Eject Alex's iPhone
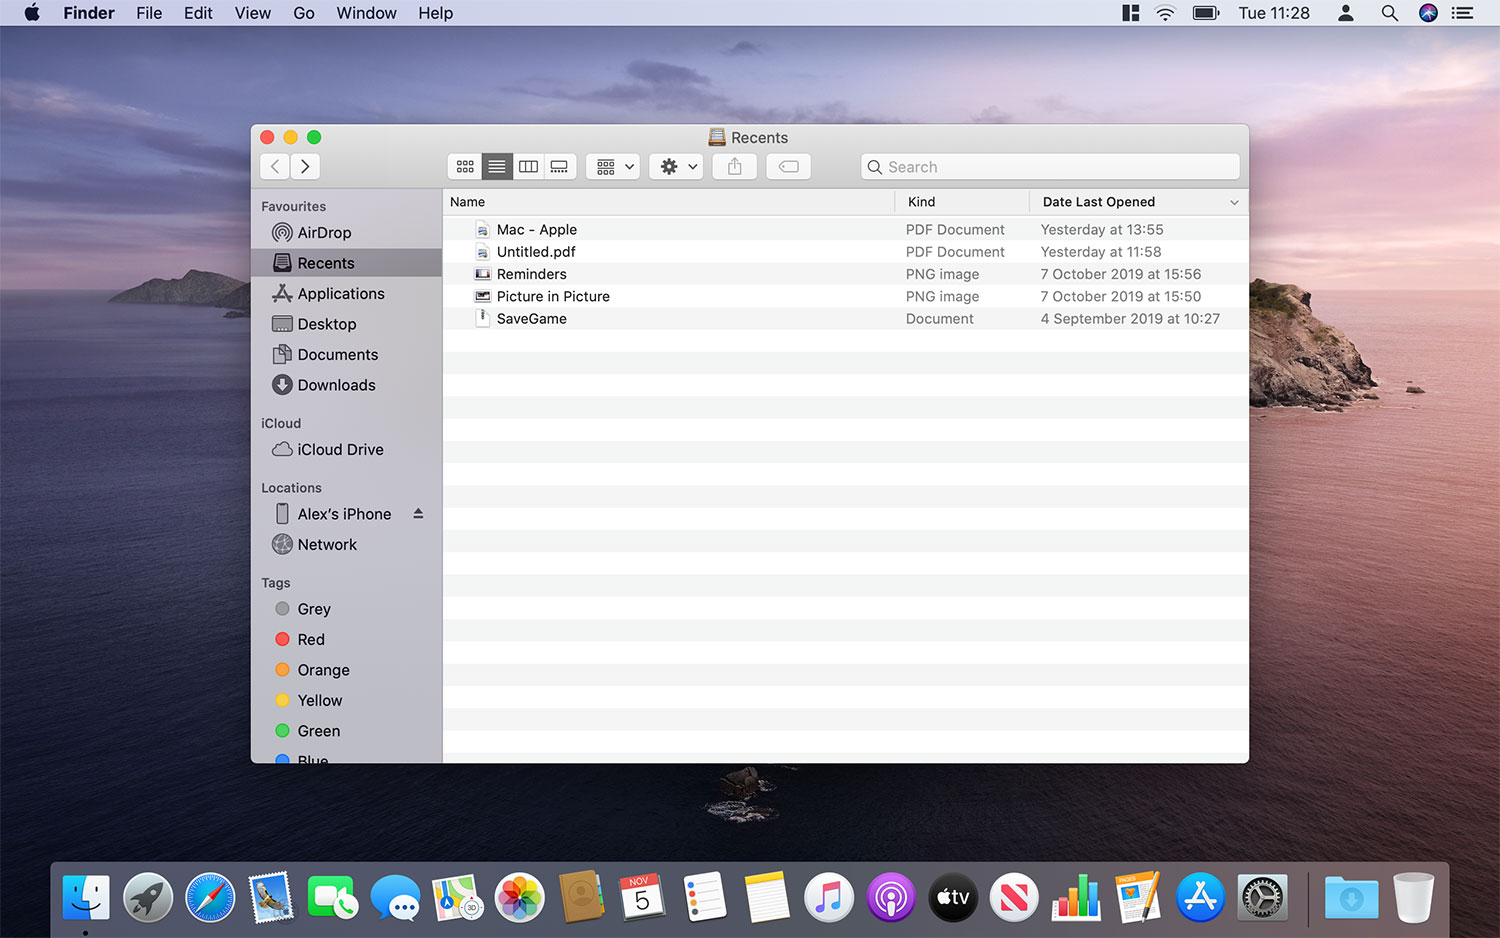Screen dimensions: 1500x938 [418, 513]
